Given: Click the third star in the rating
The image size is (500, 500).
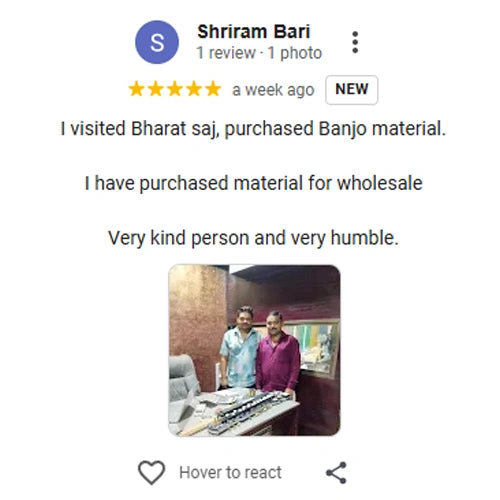Looking at the screenshot, I should (175, 89).
